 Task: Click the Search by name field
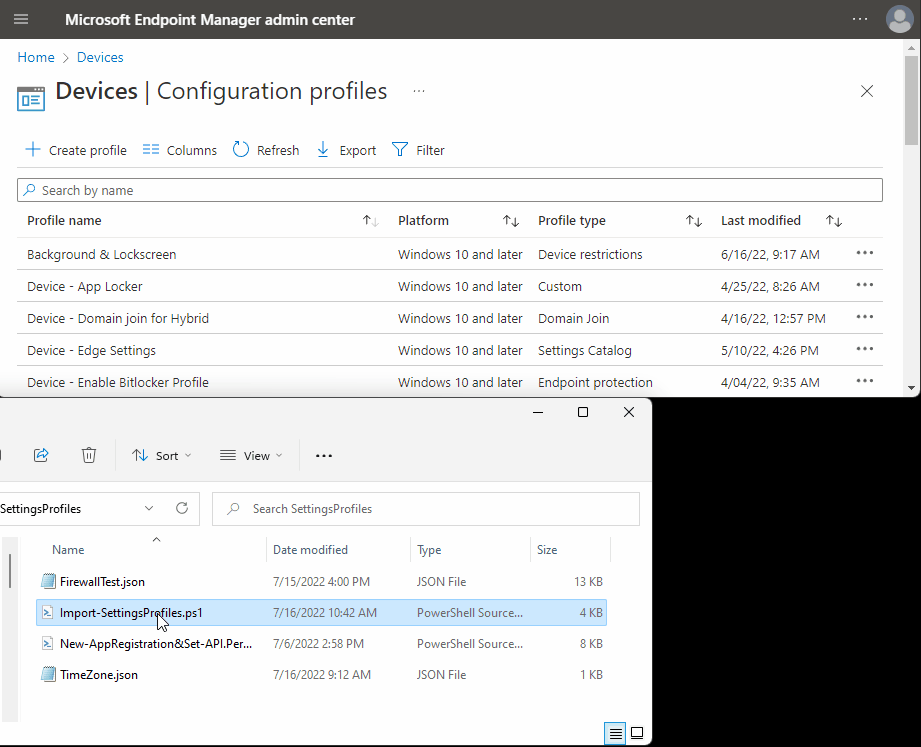coord(450,190)
